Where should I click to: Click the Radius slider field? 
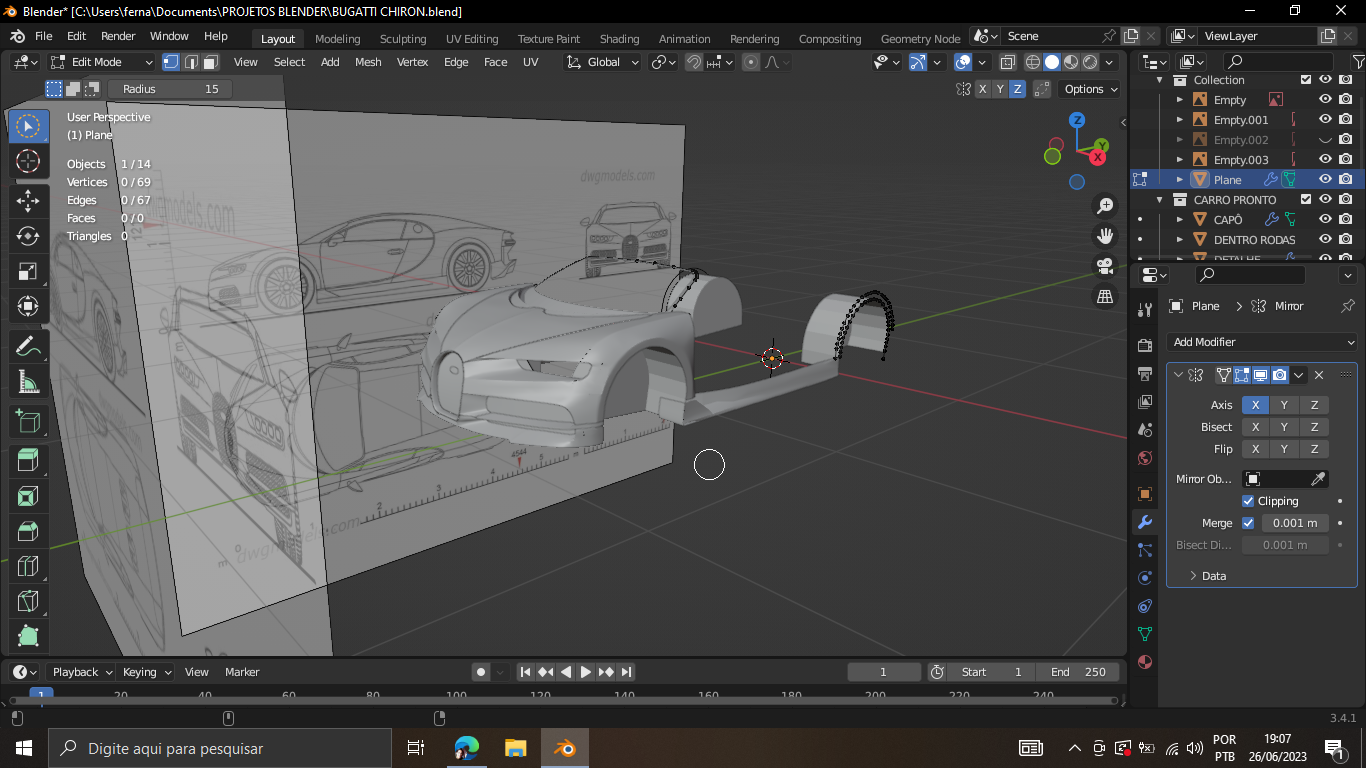coord(170,89)
